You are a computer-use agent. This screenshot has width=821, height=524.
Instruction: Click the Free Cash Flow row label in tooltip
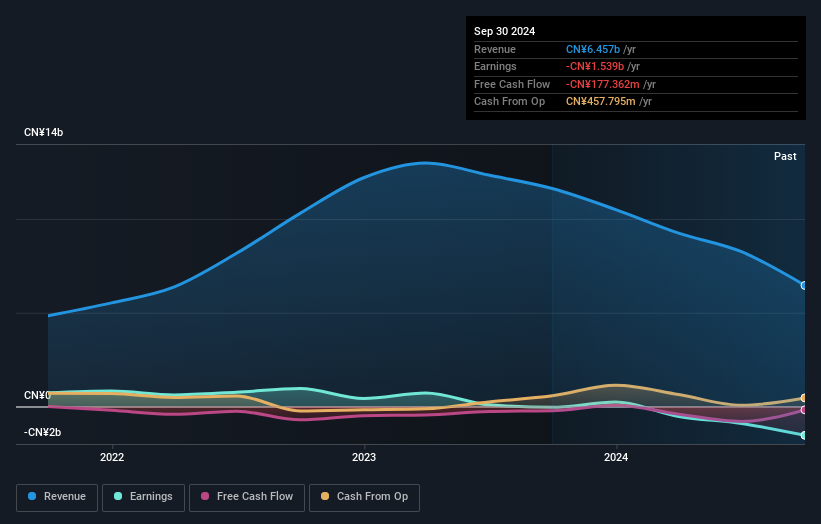coord(512,84)
